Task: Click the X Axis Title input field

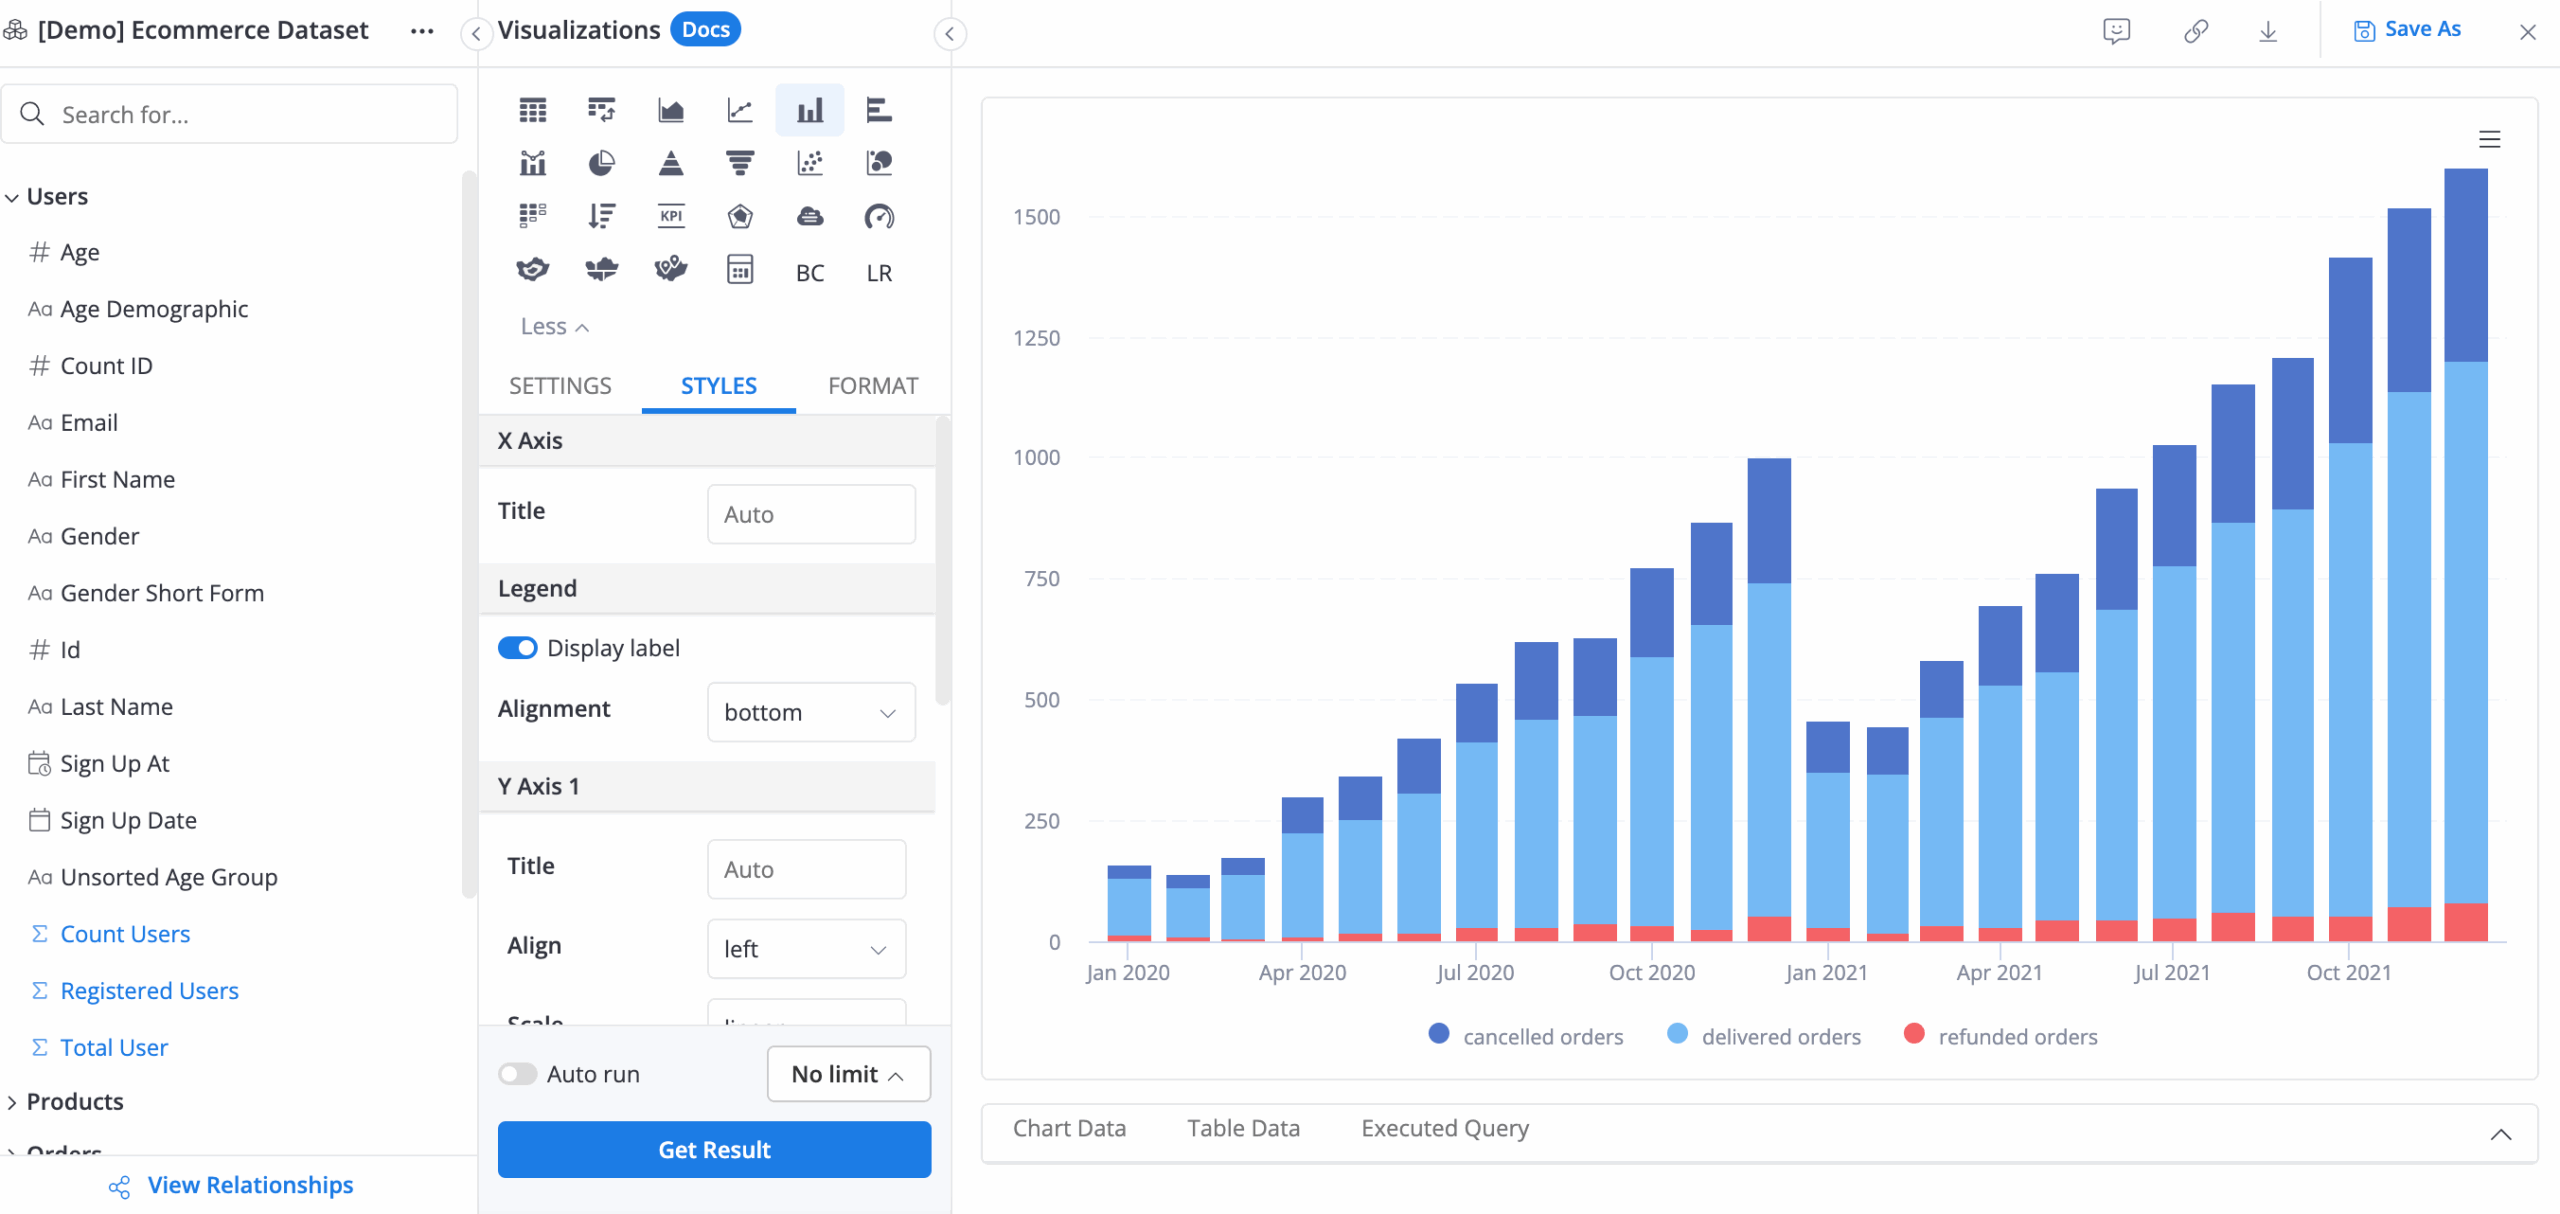Action: pyautogui.click(x=810, y=514)
